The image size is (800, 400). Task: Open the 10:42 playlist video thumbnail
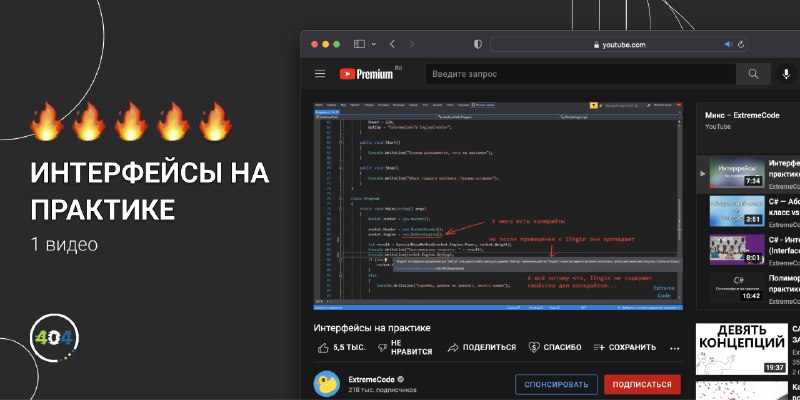737,288
